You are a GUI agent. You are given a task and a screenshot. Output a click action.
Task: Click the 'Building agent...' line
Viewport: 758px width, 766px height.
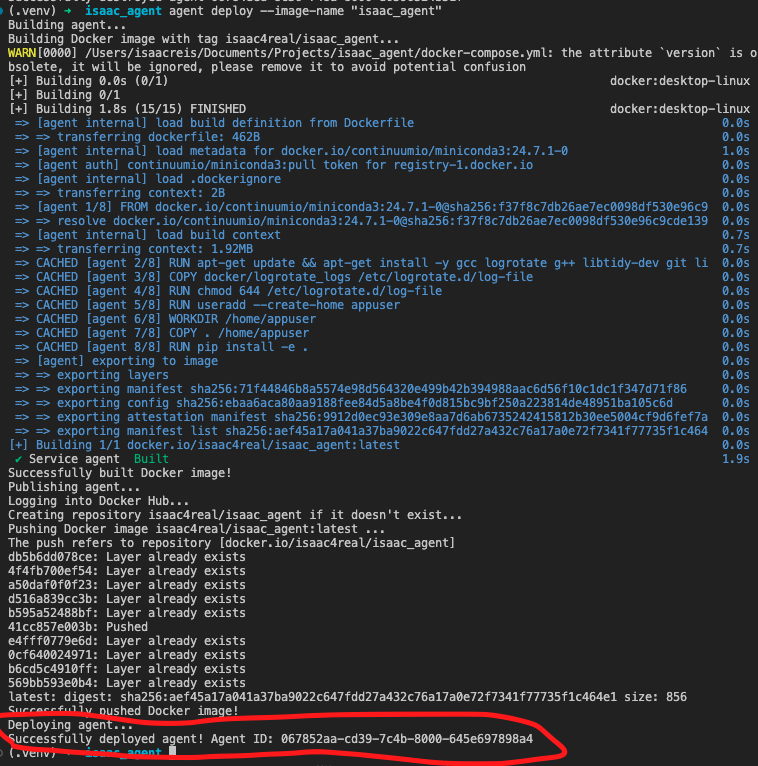[67, 25]
